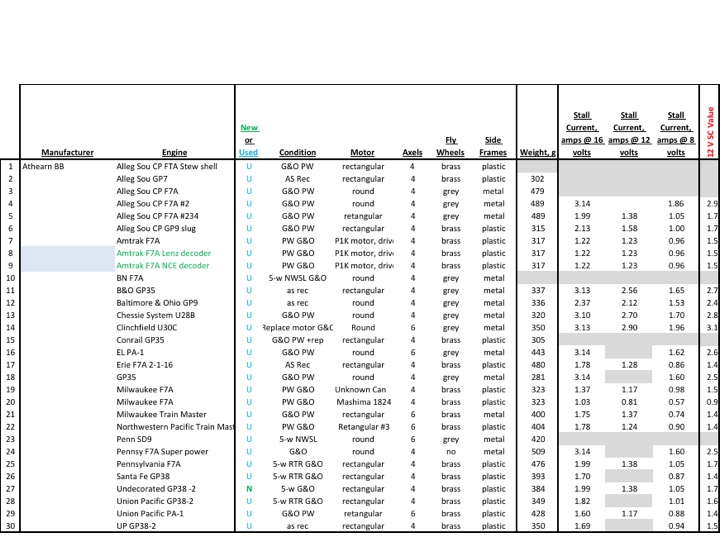
Task: Click the Amtrak F7A Lenz decoder cell
Action: point(163,253)
